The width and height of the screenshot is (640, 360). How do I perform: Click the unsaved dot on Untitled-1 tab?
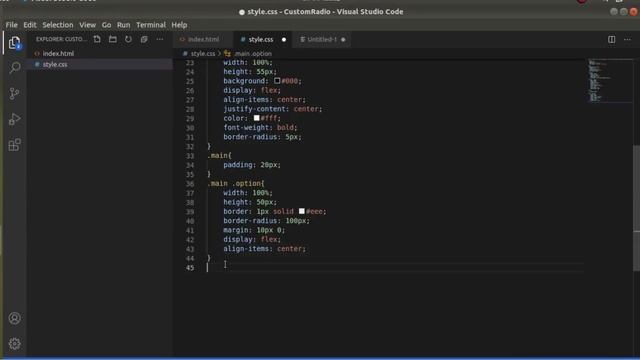[343, 40]
